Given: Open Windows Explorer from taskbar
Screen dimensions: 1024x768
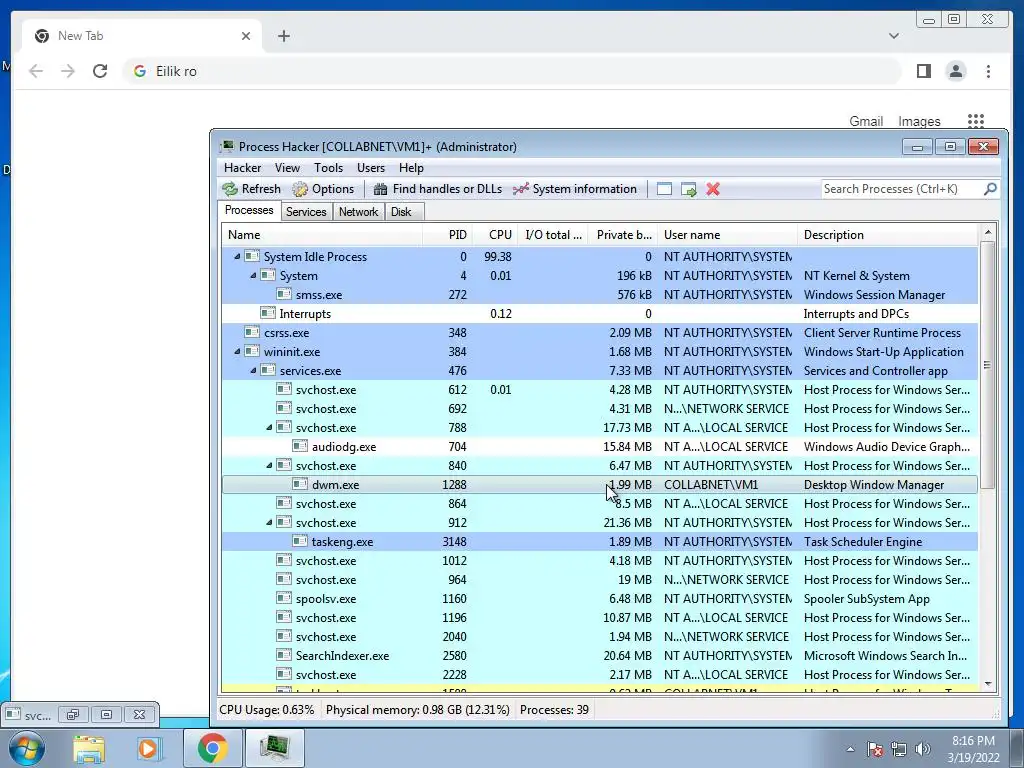Looking at the screenshot, I should [89, 749].
